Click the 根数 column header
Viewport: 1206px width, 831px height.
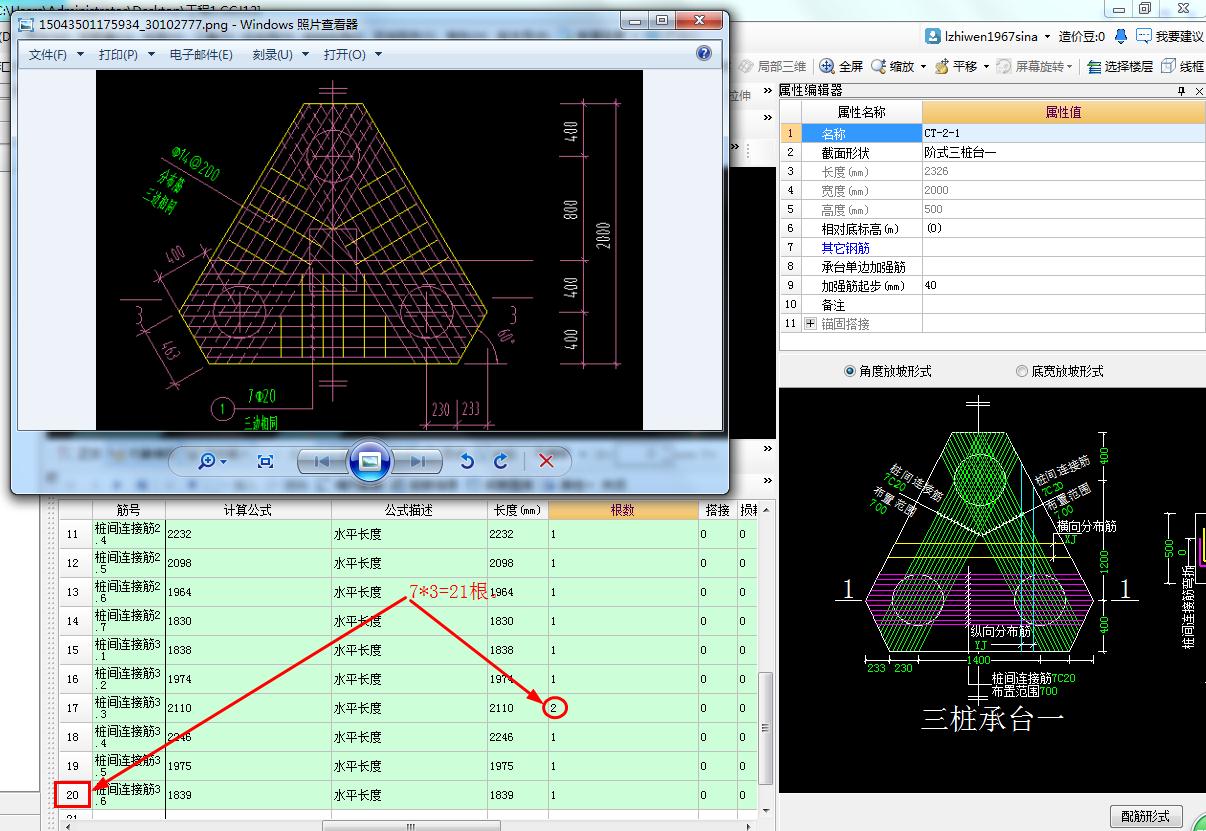(623, 510)
